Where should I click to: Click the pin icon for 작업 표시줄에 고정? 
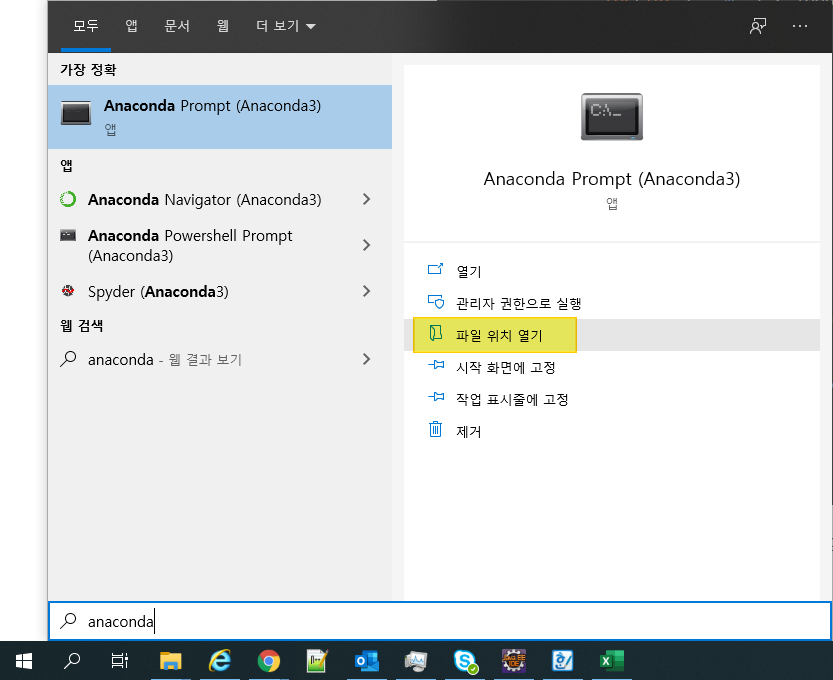point(436,397)
